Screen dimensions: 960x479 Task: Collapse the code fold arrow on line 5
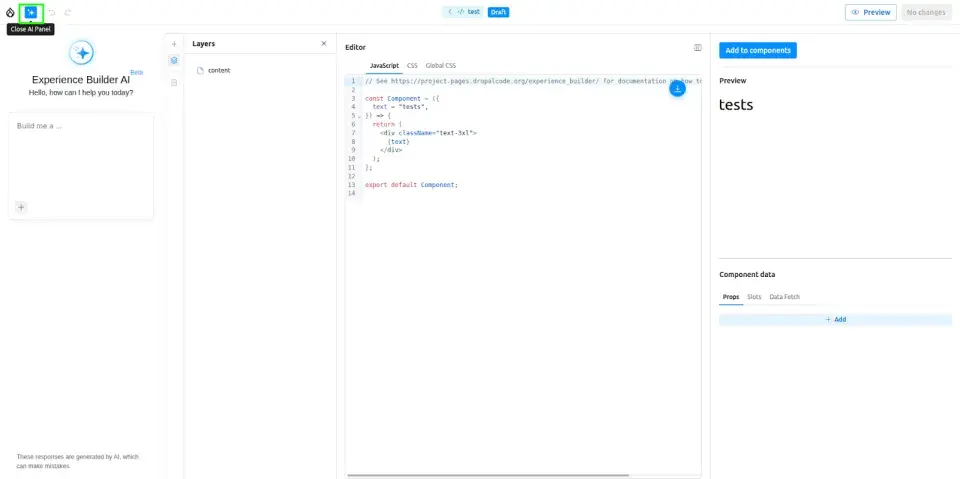[360, 116]
